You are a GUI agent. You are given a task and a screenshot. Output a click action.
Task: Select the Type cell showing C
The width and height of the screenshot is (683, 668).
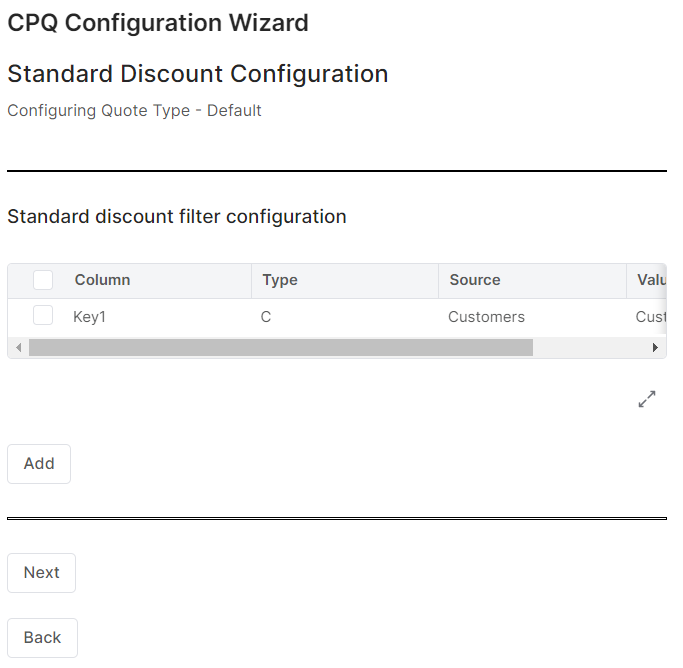pyautogui.click(x=266, y=317)
